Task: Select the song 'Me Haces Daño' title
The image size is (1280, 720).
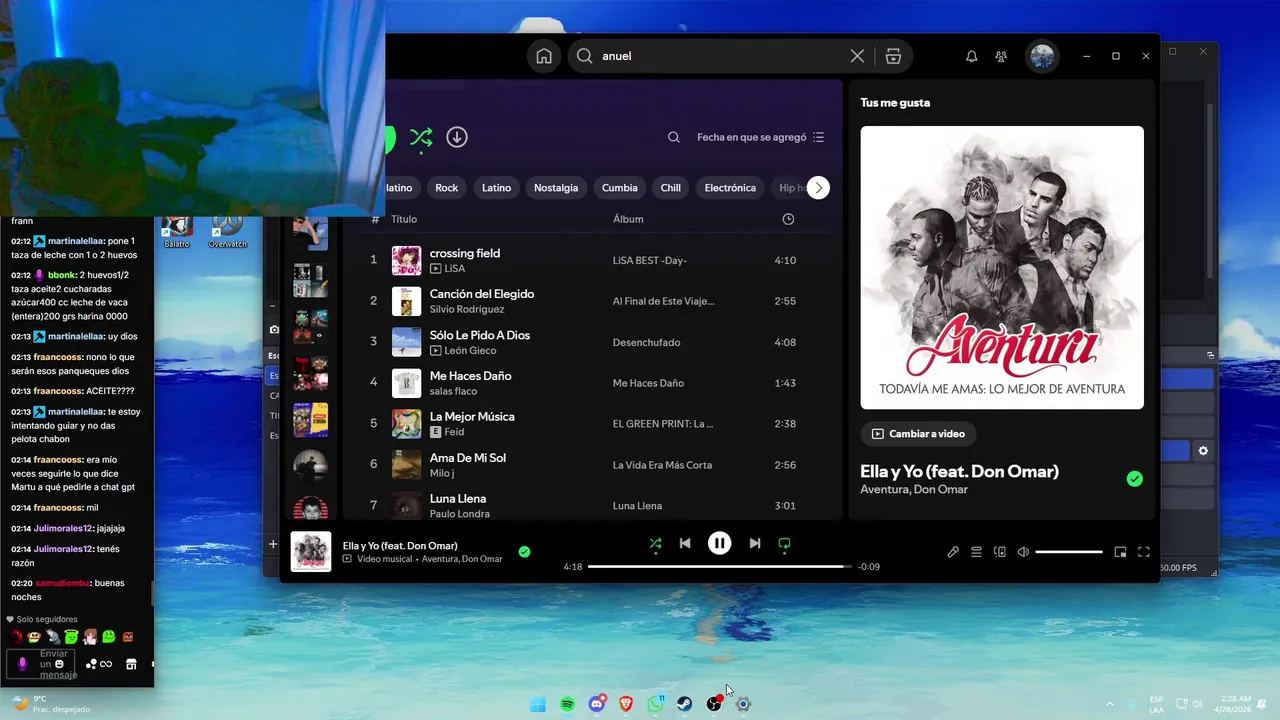Action: click(x=470, y=376)
